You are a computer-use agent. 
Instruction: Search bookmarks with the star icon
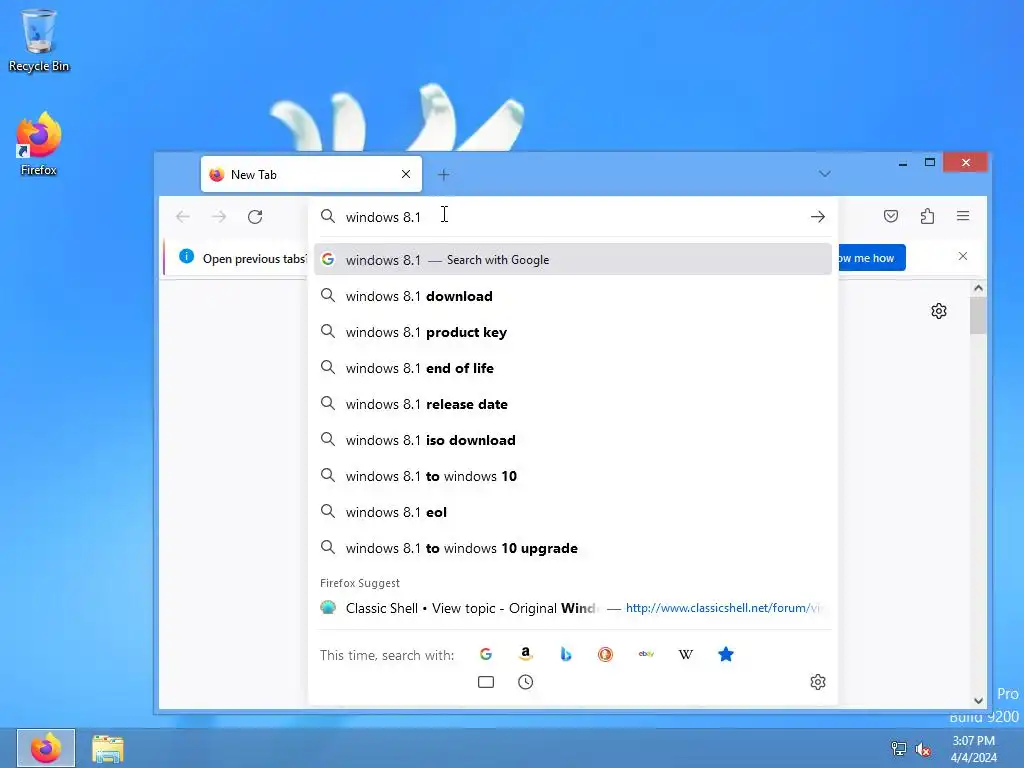pos(726,654)
